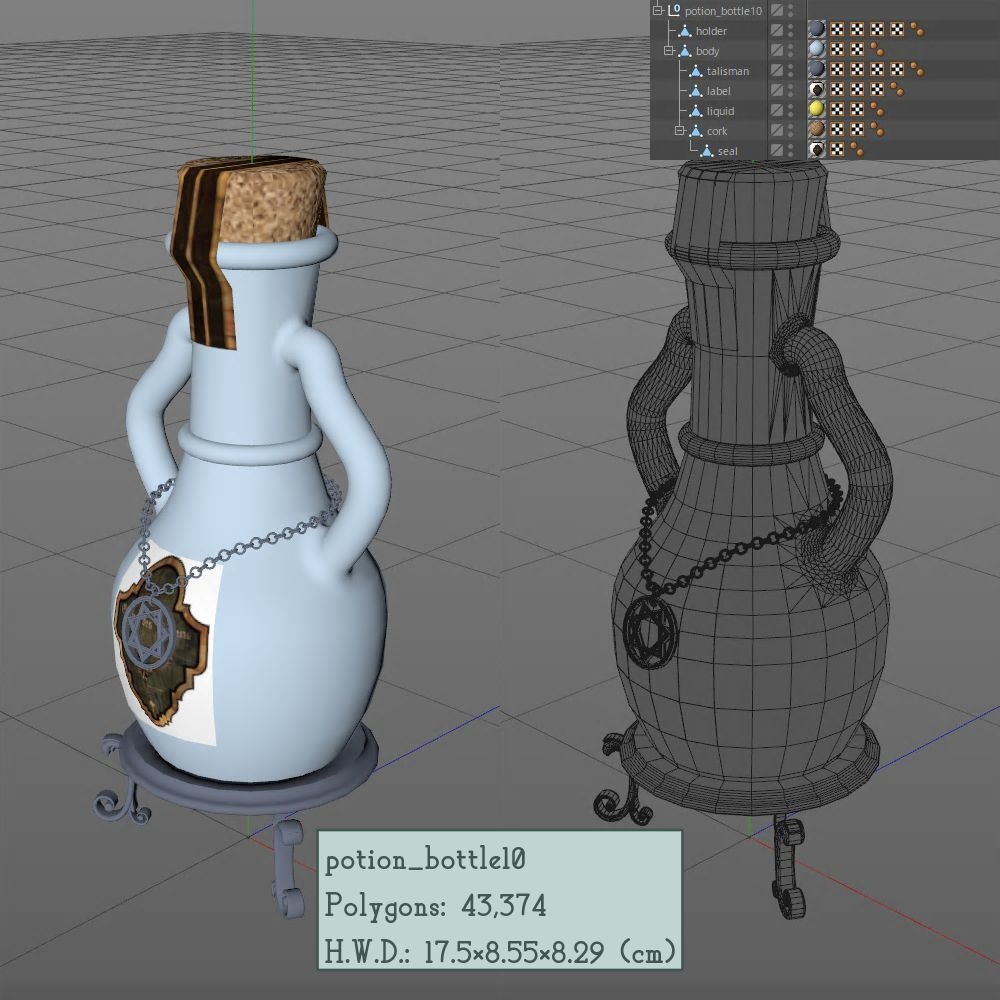The image size is (1000, 1000).
Task: Select the 'cork' object name
Action: [717, 131]
